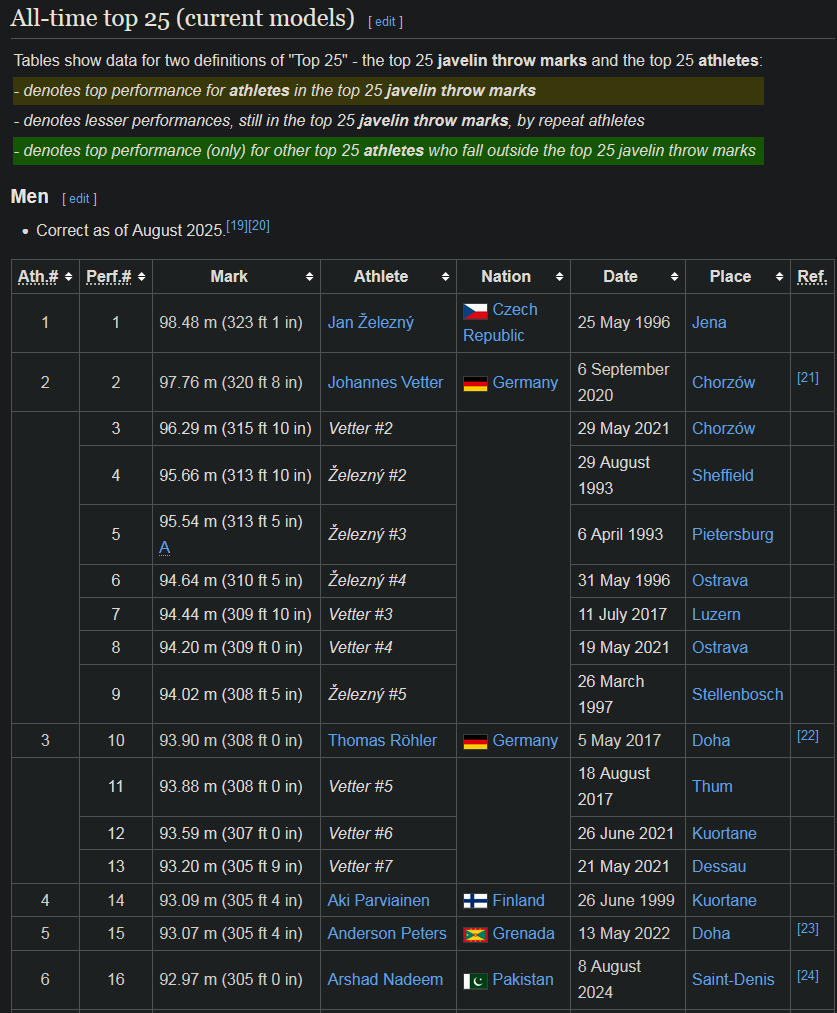
Task: Open the Stellenbosch place link
Action: tap(738, 694)
